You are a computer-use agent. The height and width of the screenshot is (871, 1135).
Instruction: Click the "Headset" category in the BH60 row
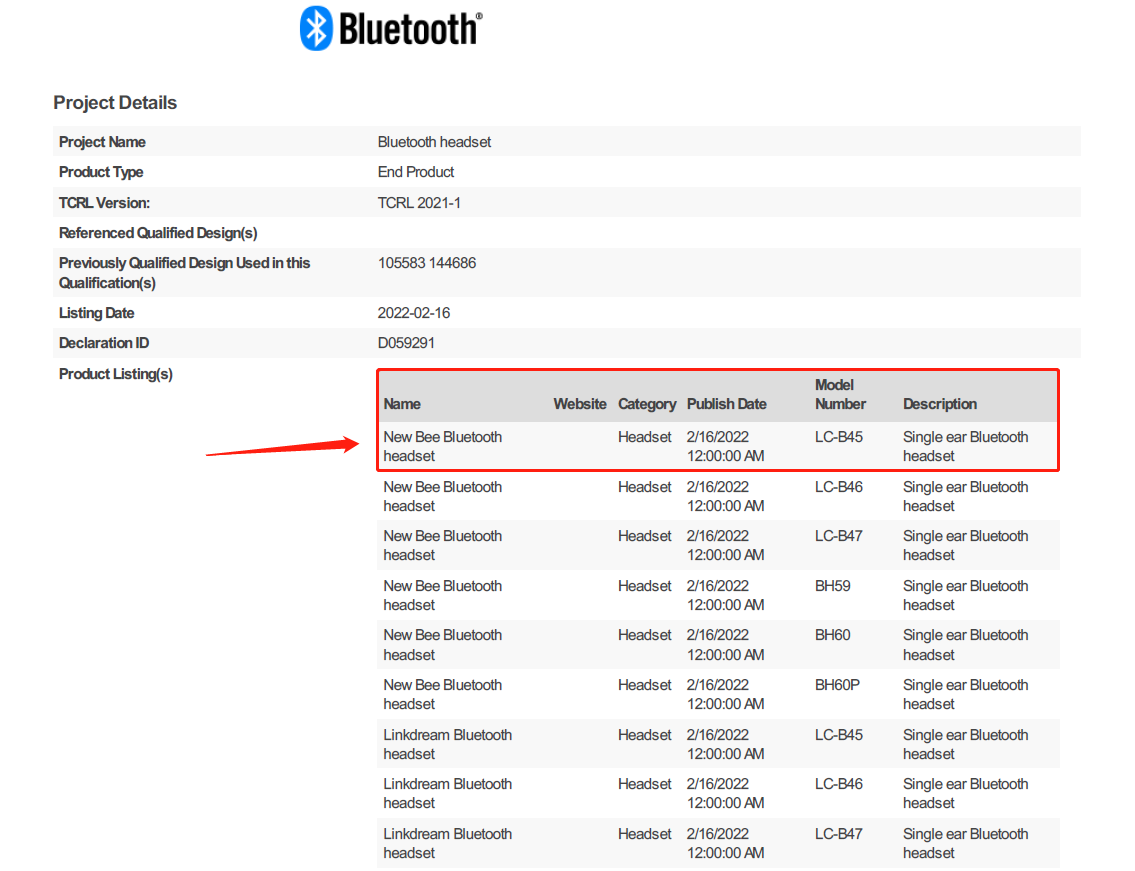pyautogui.click(x=644, y=636)
